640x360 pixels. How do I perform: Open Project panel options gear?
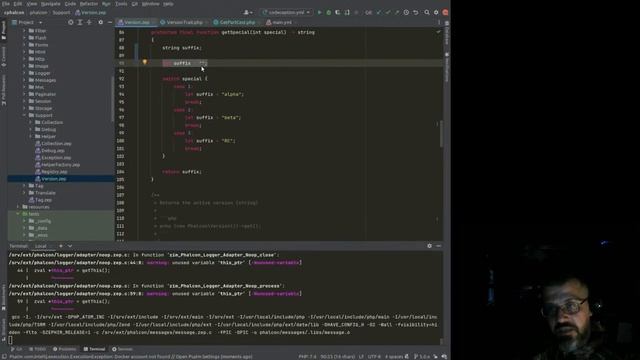[x=100, y=22]
